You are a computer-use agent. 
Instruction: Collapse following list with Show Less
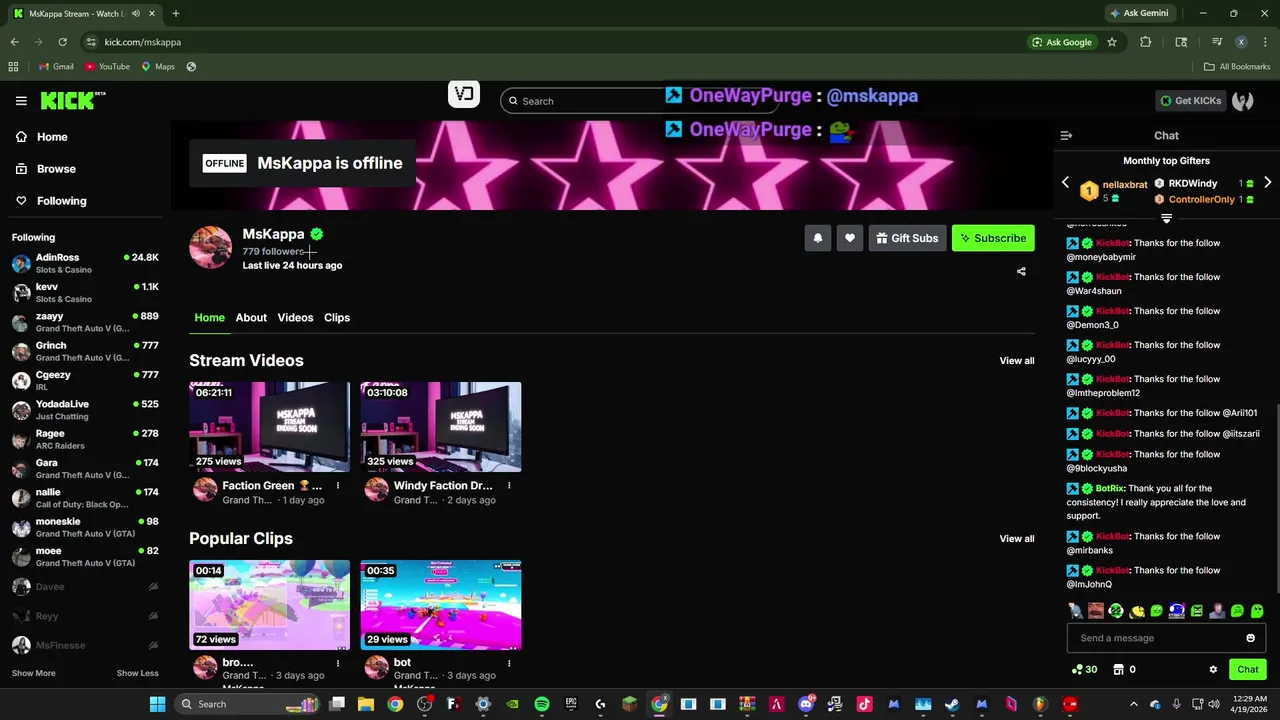point(137,673)
